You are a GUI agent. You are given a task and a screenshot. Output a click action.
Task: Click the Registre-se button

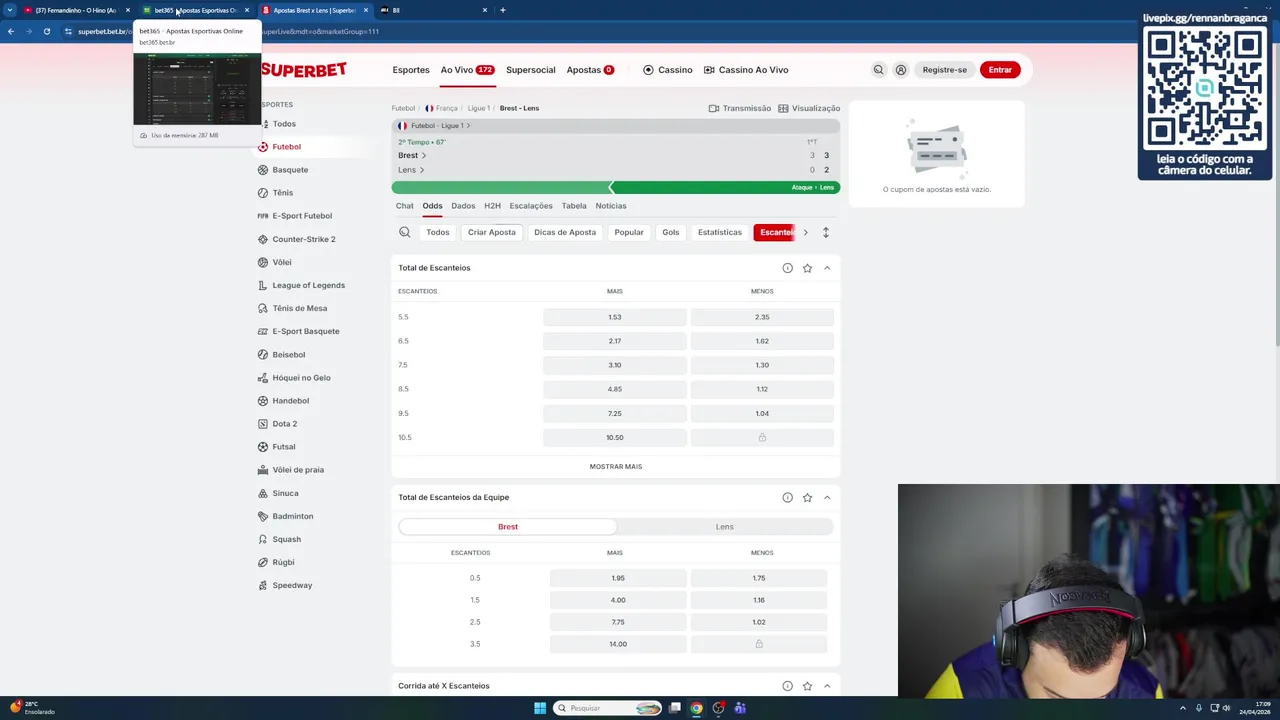[944, 70]
